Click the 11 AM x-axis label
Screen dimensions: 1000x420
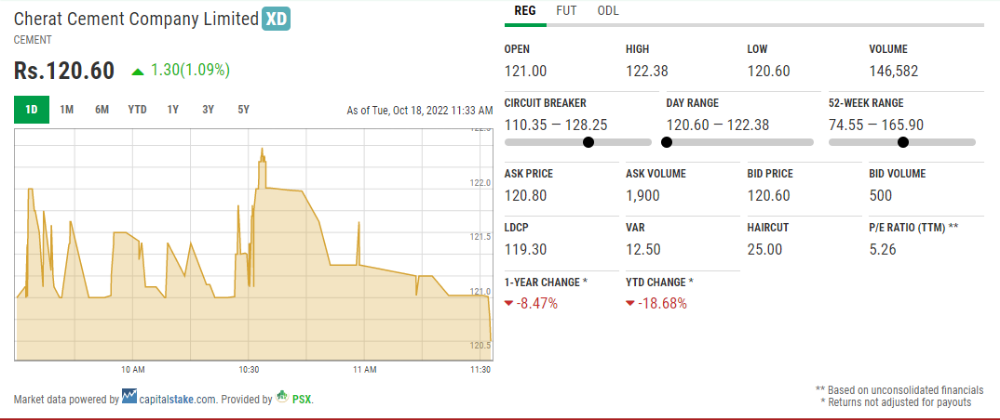click(364, 370)
